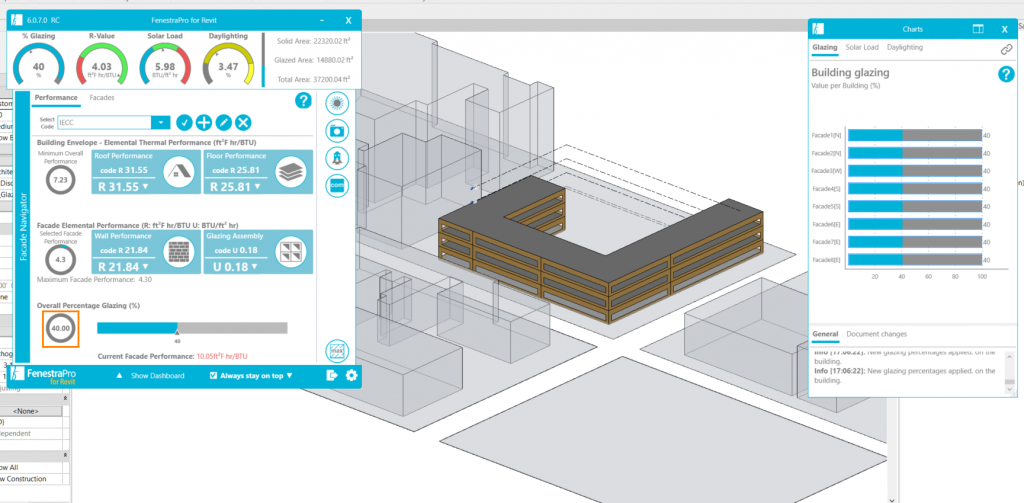
Task: Click the camera snapshot icon
Action: 337,131
